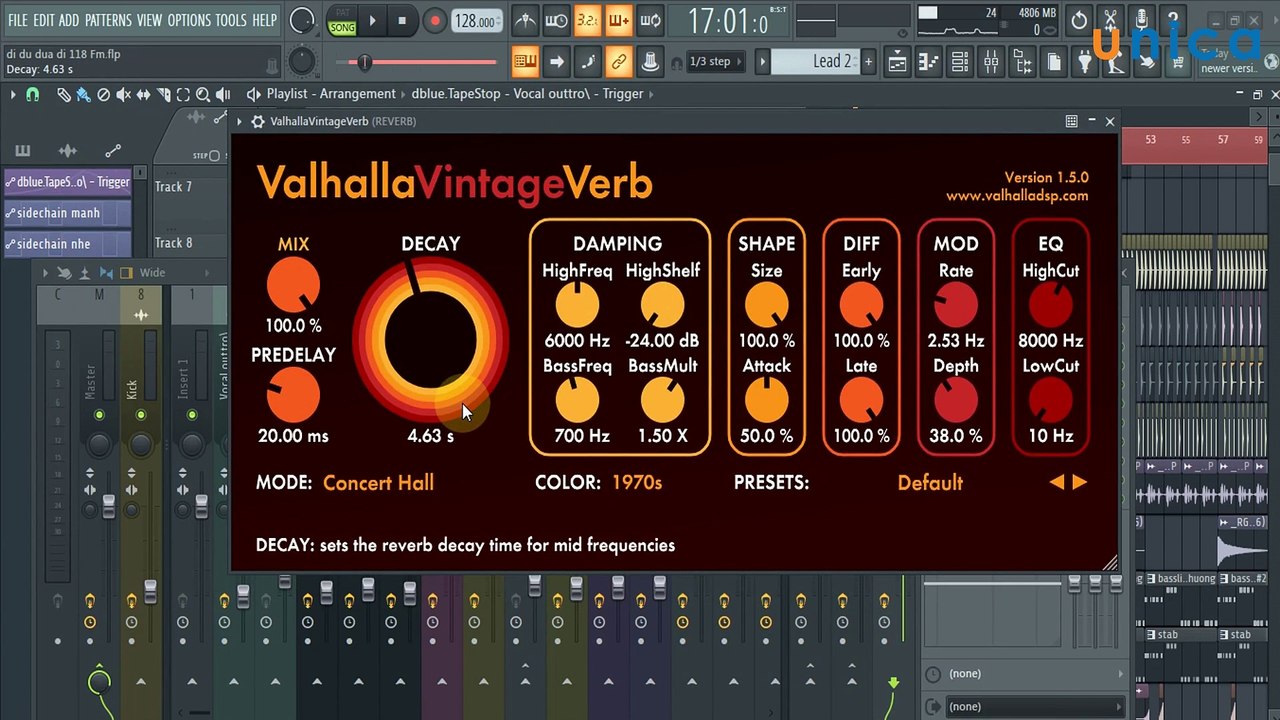1280x720 pixels.
Task: Select the playlist zoom tool
Action: pos(203,94)
